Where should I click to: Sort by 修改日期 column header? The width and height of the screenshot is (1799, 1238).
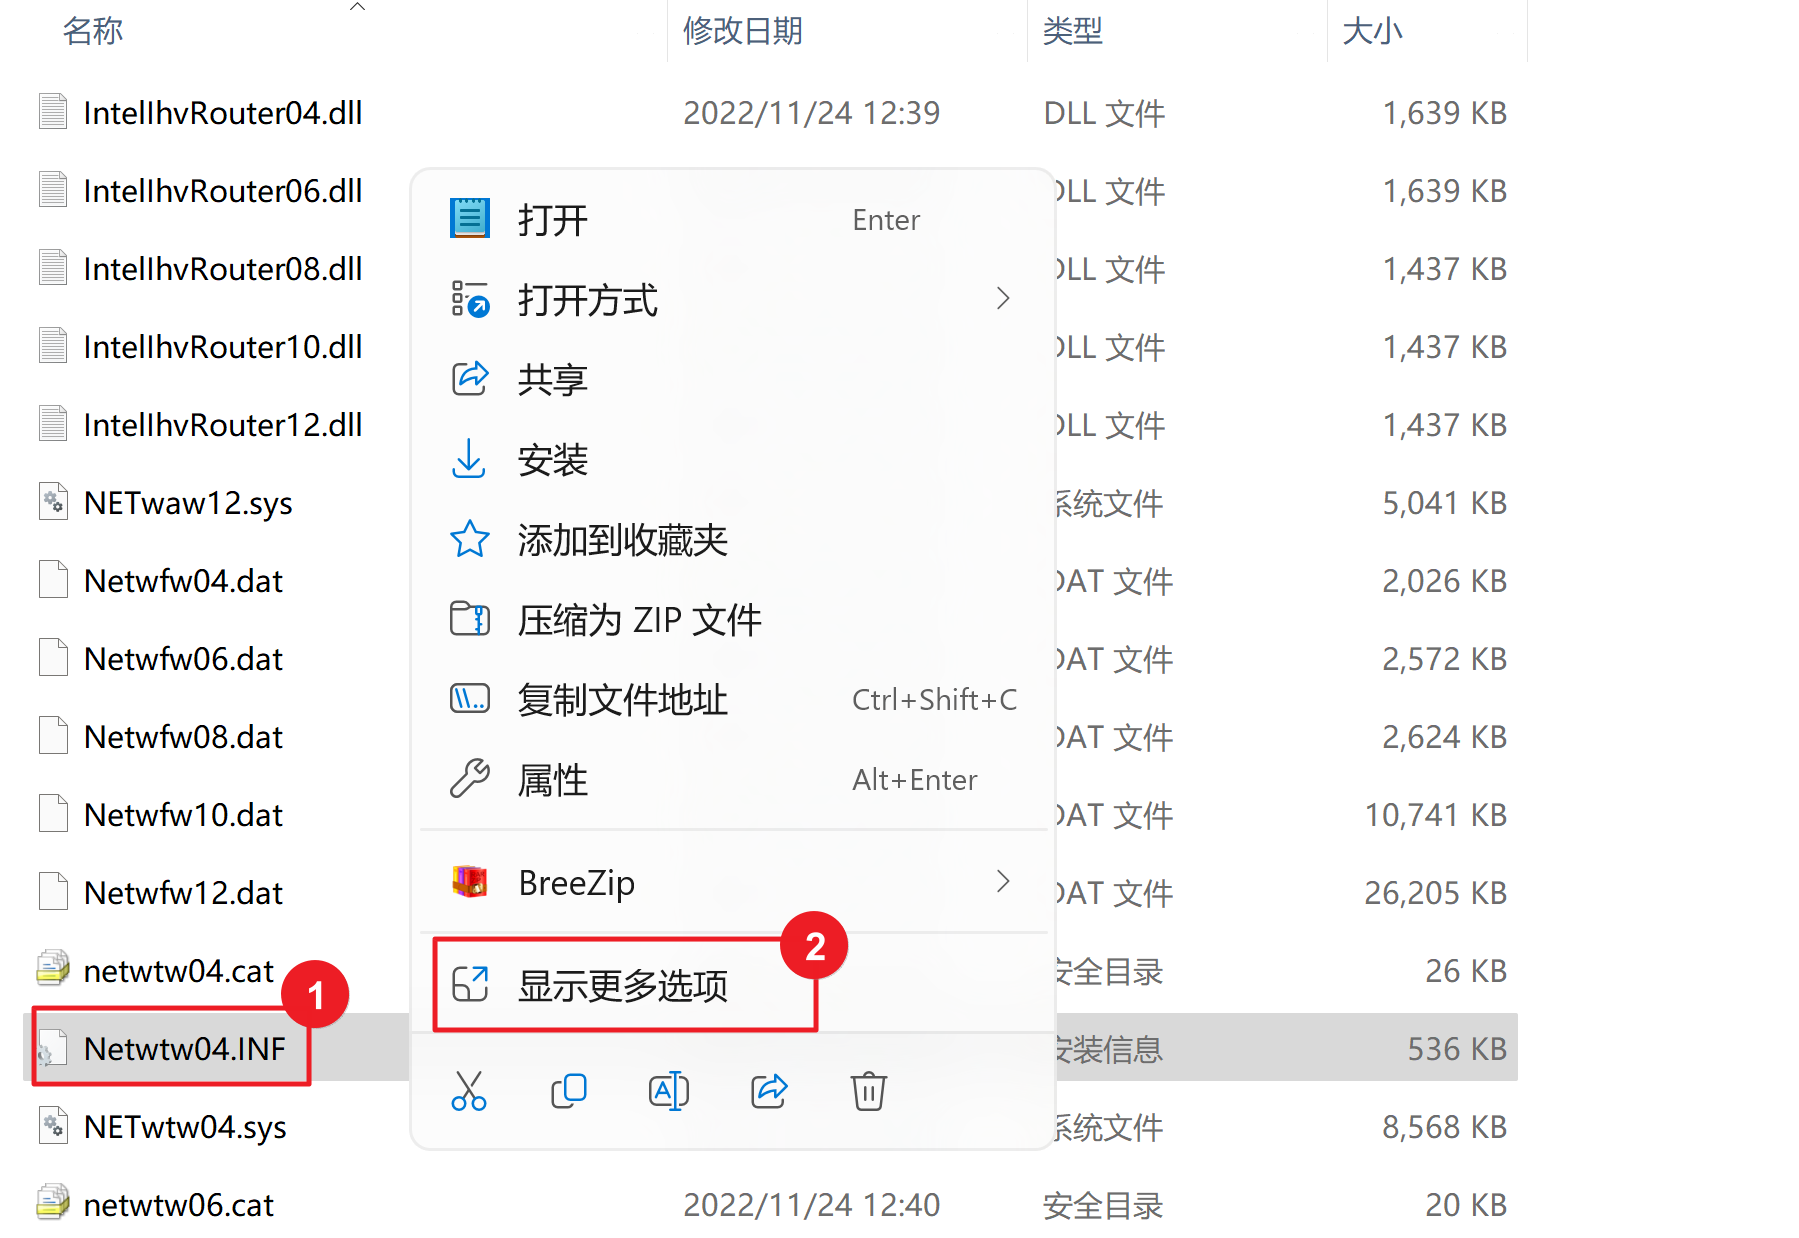click(743, 31)
